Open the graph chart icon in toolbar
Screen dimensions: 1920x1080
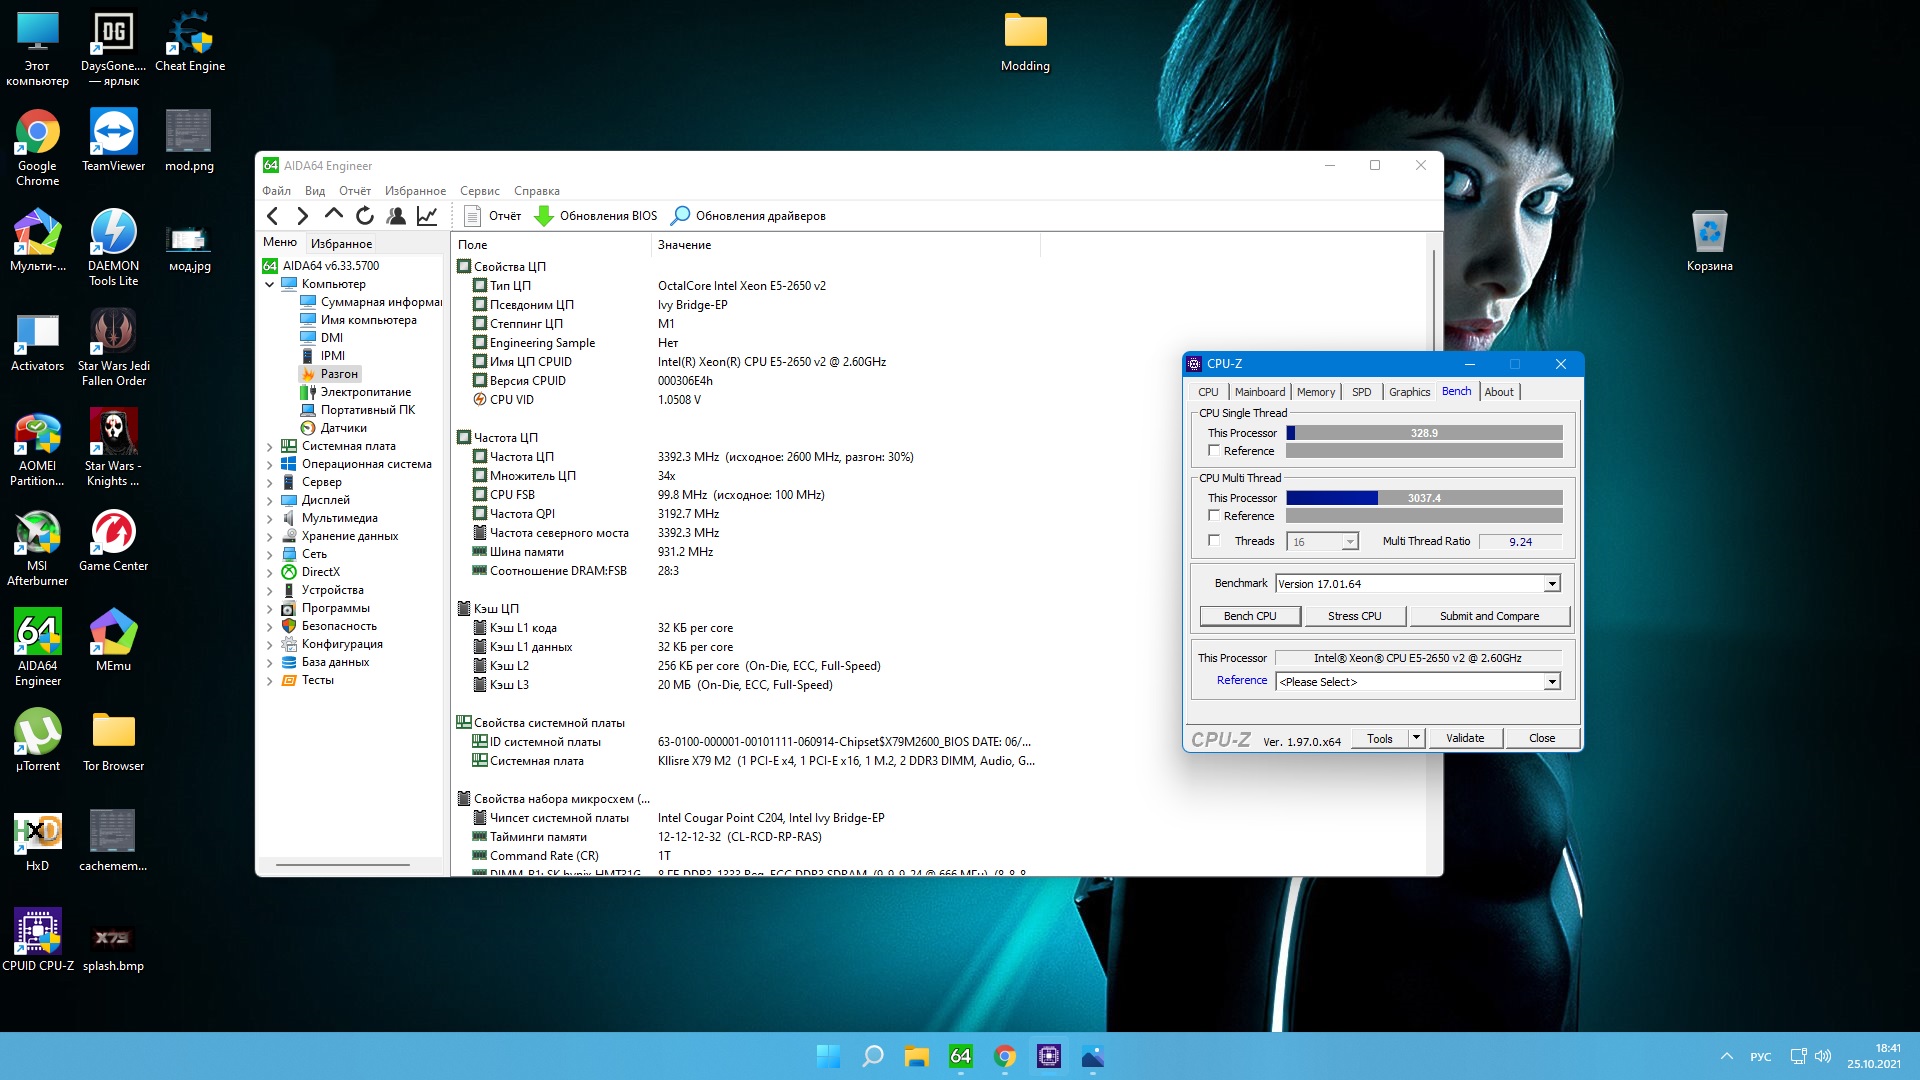pyautogui.click(x=427, y=216)
